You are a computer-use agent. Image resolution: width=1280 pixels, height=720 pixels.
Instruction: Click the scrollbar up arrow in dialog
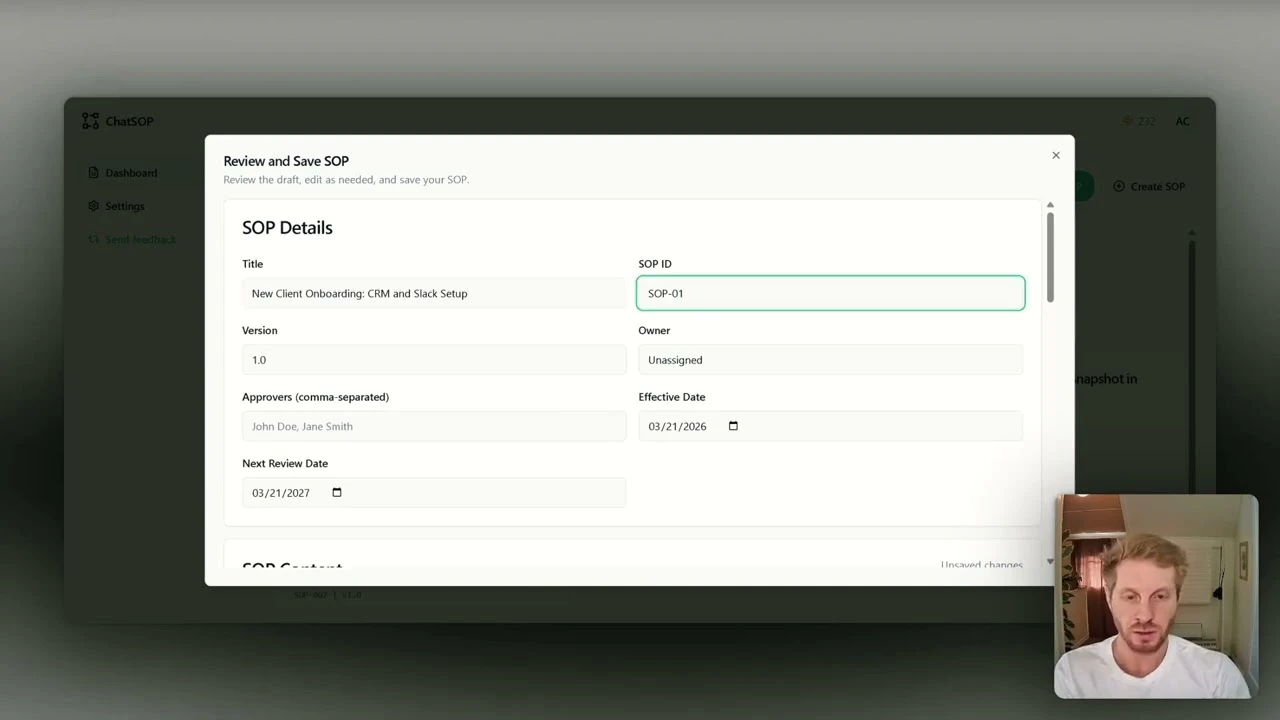[x=1050, y=205]
